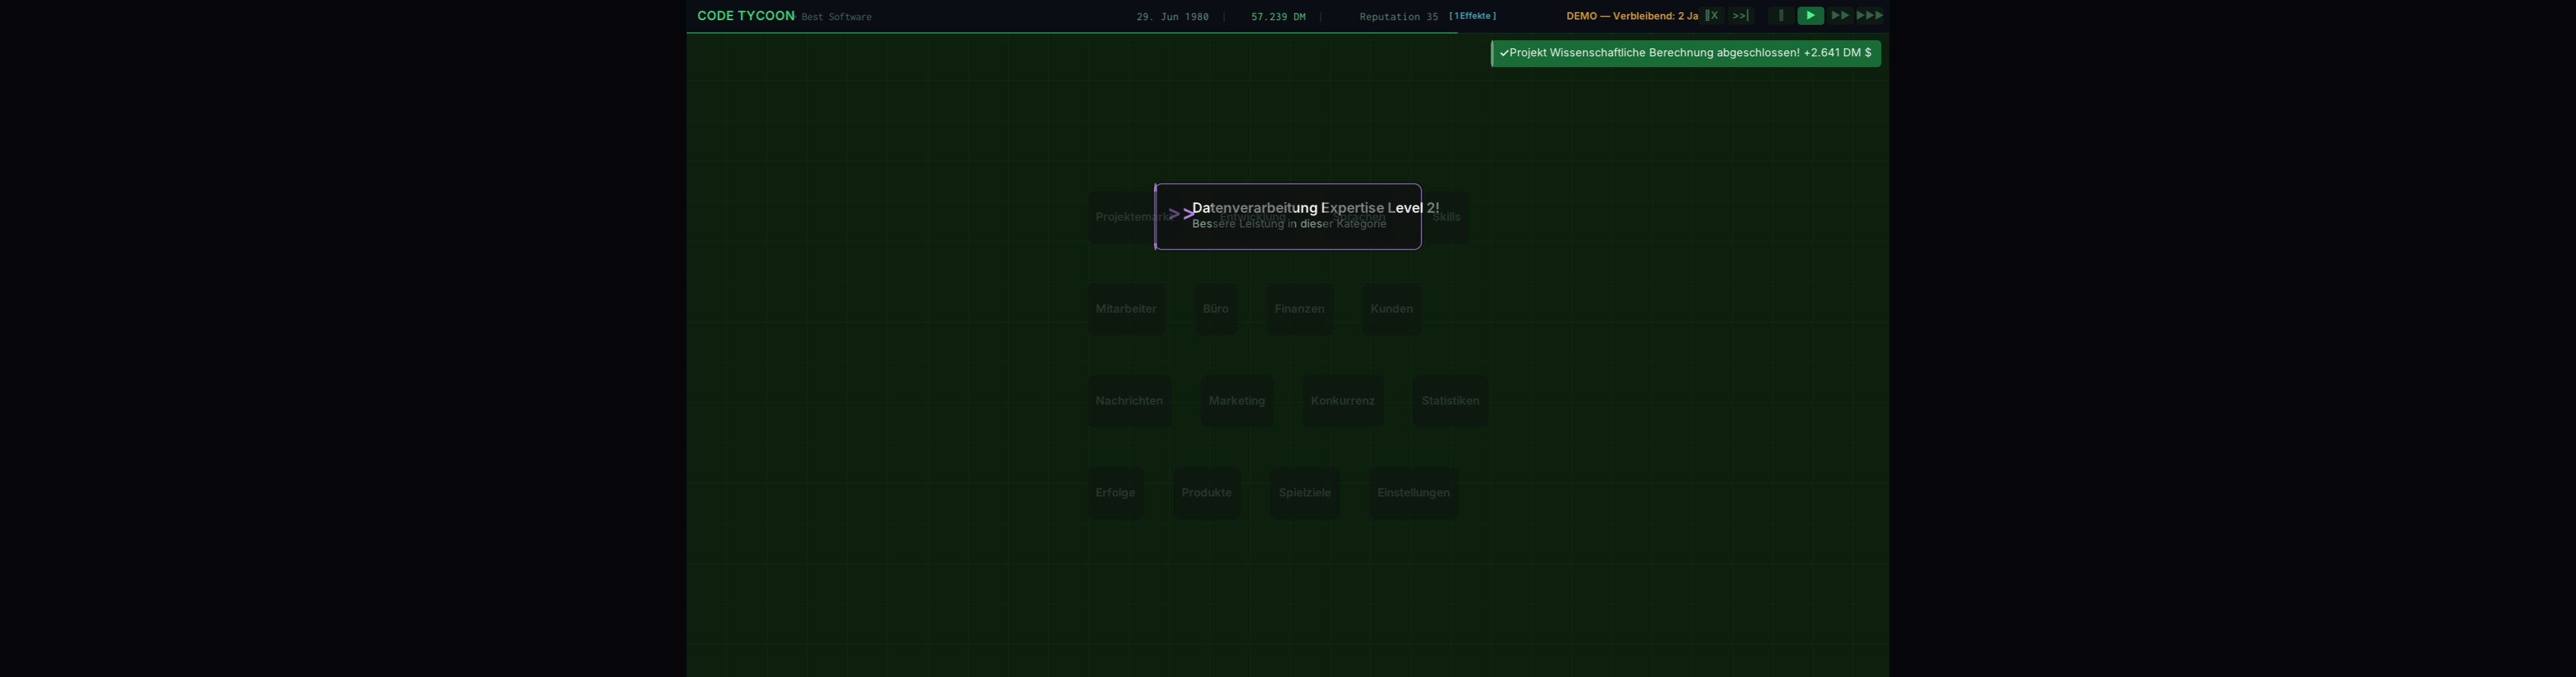The width and height of the screenshot is (2576, 677).
Task: Open the Mitarbeiter menu tile
Action: (1126, 309)
